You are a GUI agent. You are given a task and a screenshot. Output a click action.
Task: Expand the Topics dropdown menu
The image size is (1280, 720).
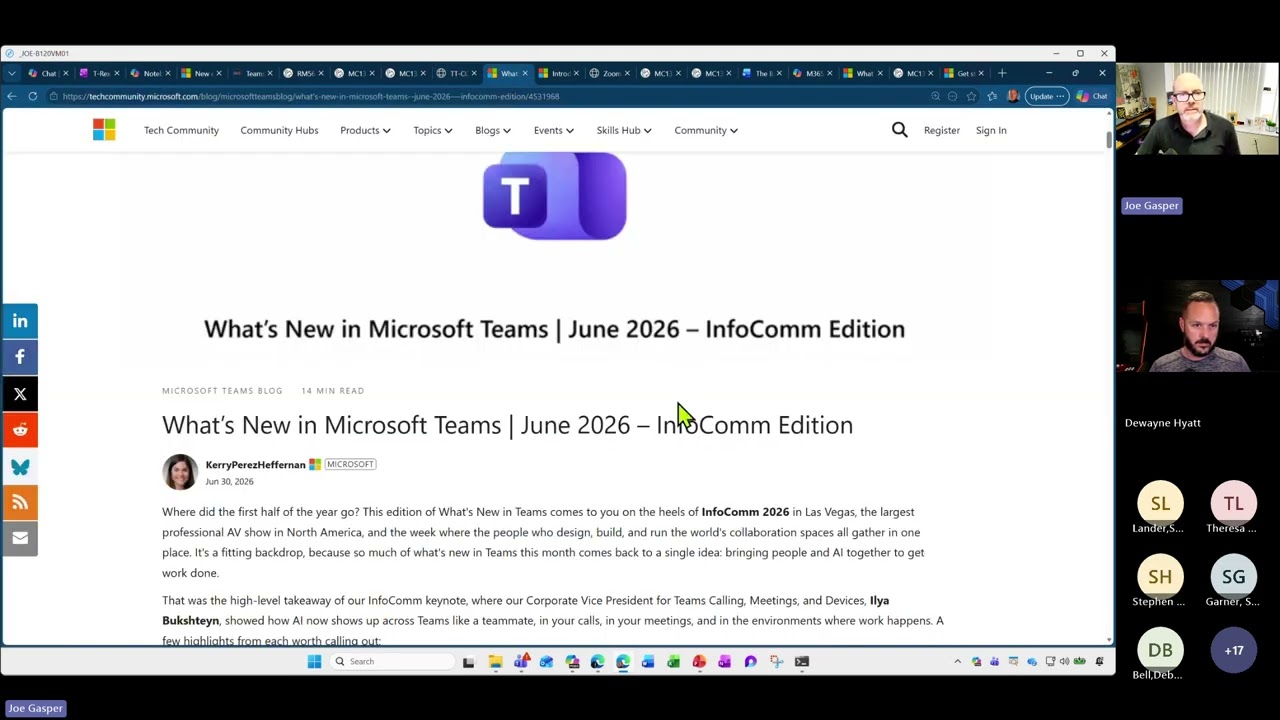(x=433, y=130)
